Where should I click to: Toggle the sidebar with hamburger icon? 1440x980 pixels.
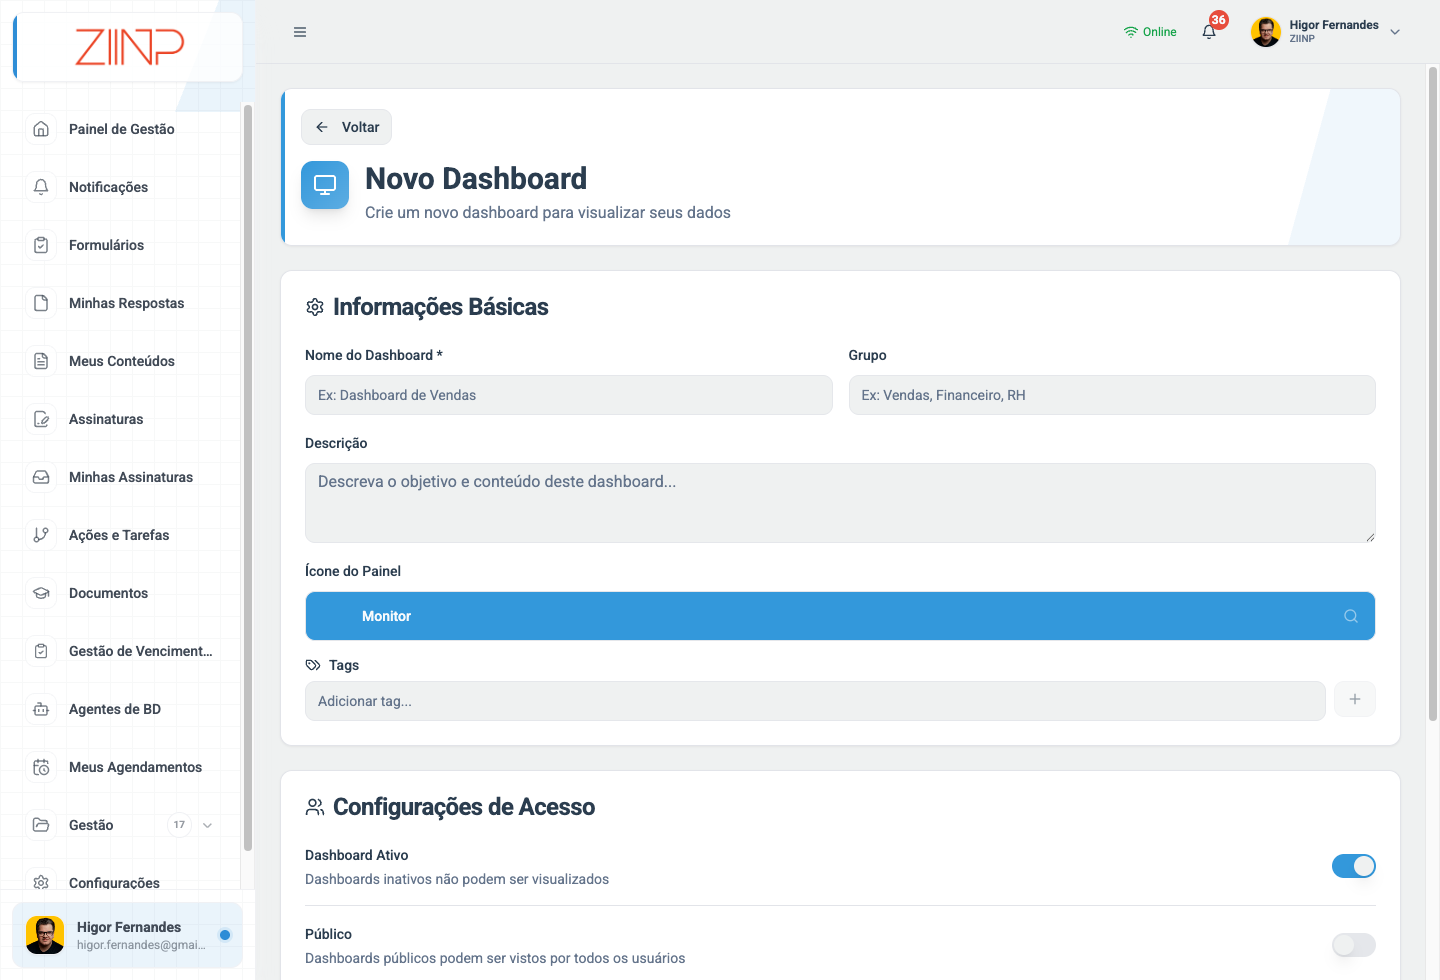[300, 32]
